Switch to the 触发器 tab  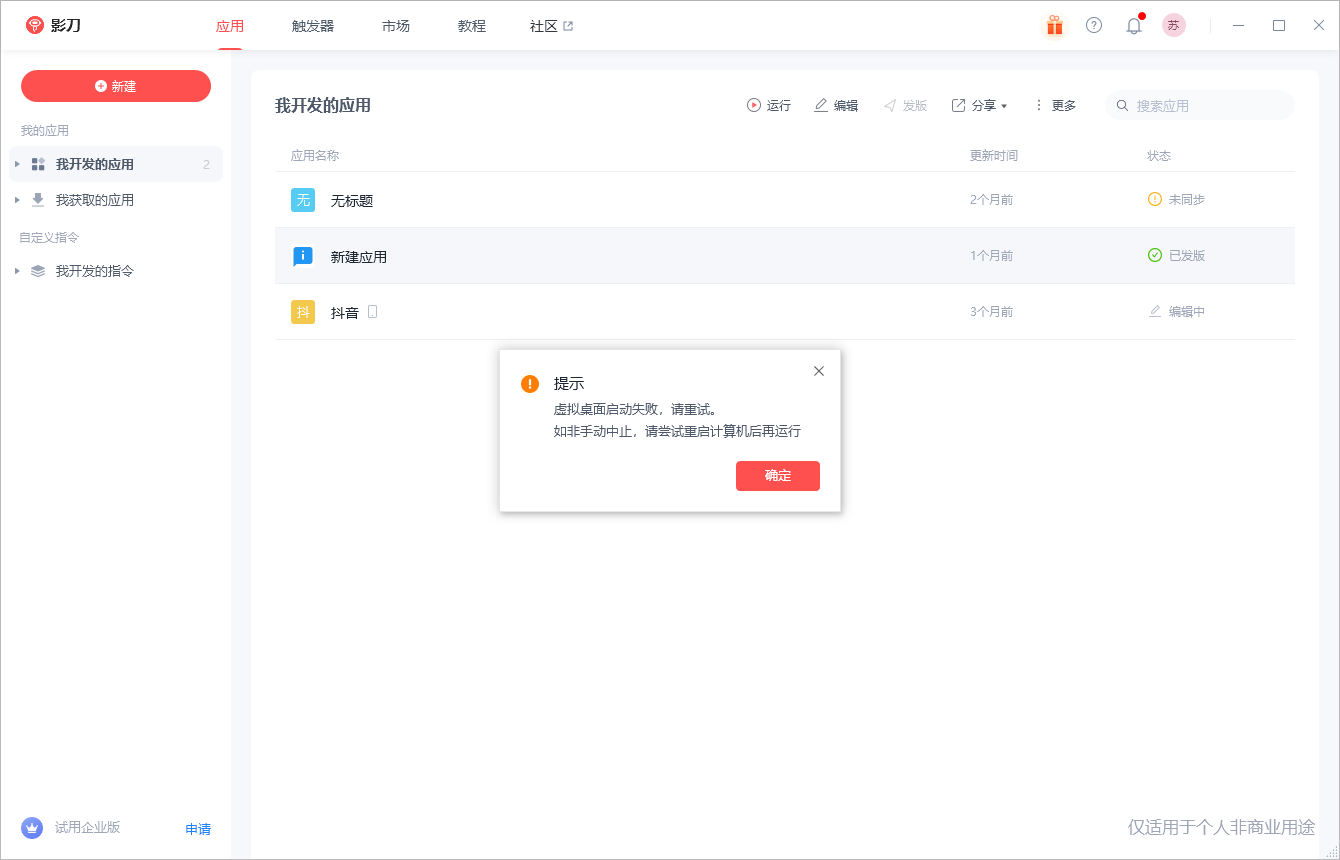[313, 26]
